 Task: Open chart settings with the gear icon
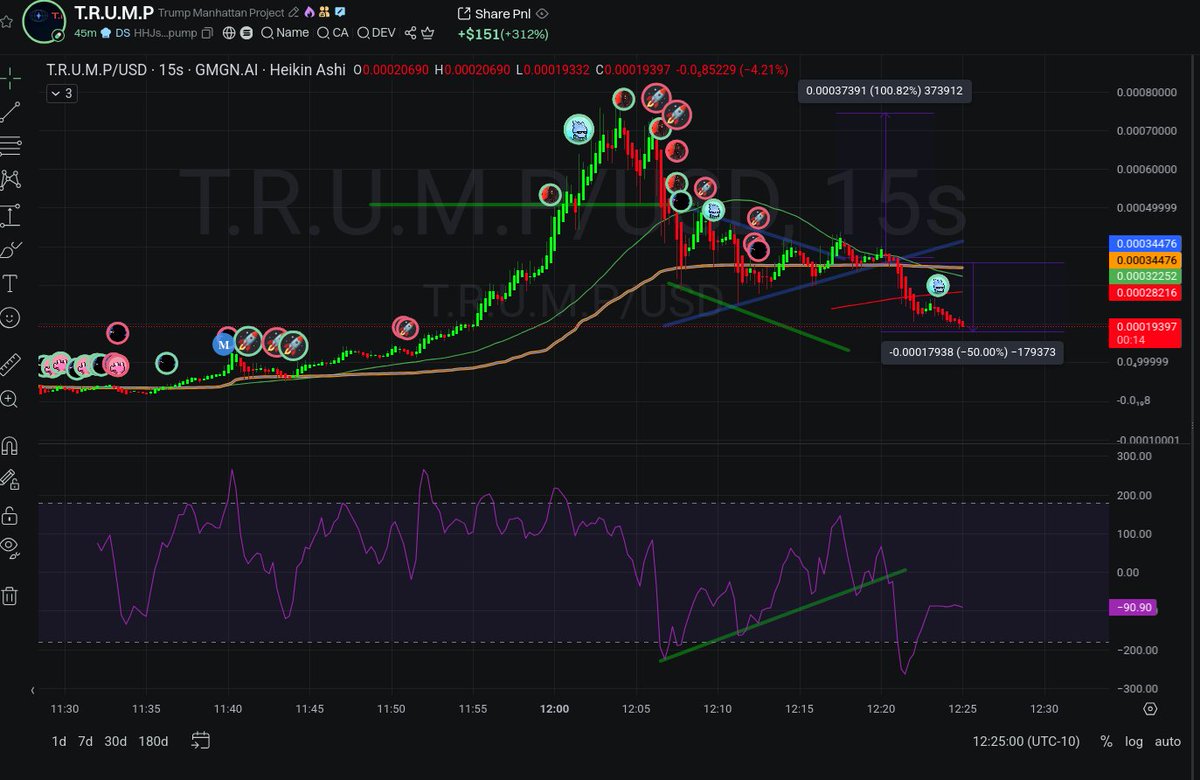[1150, 709]
